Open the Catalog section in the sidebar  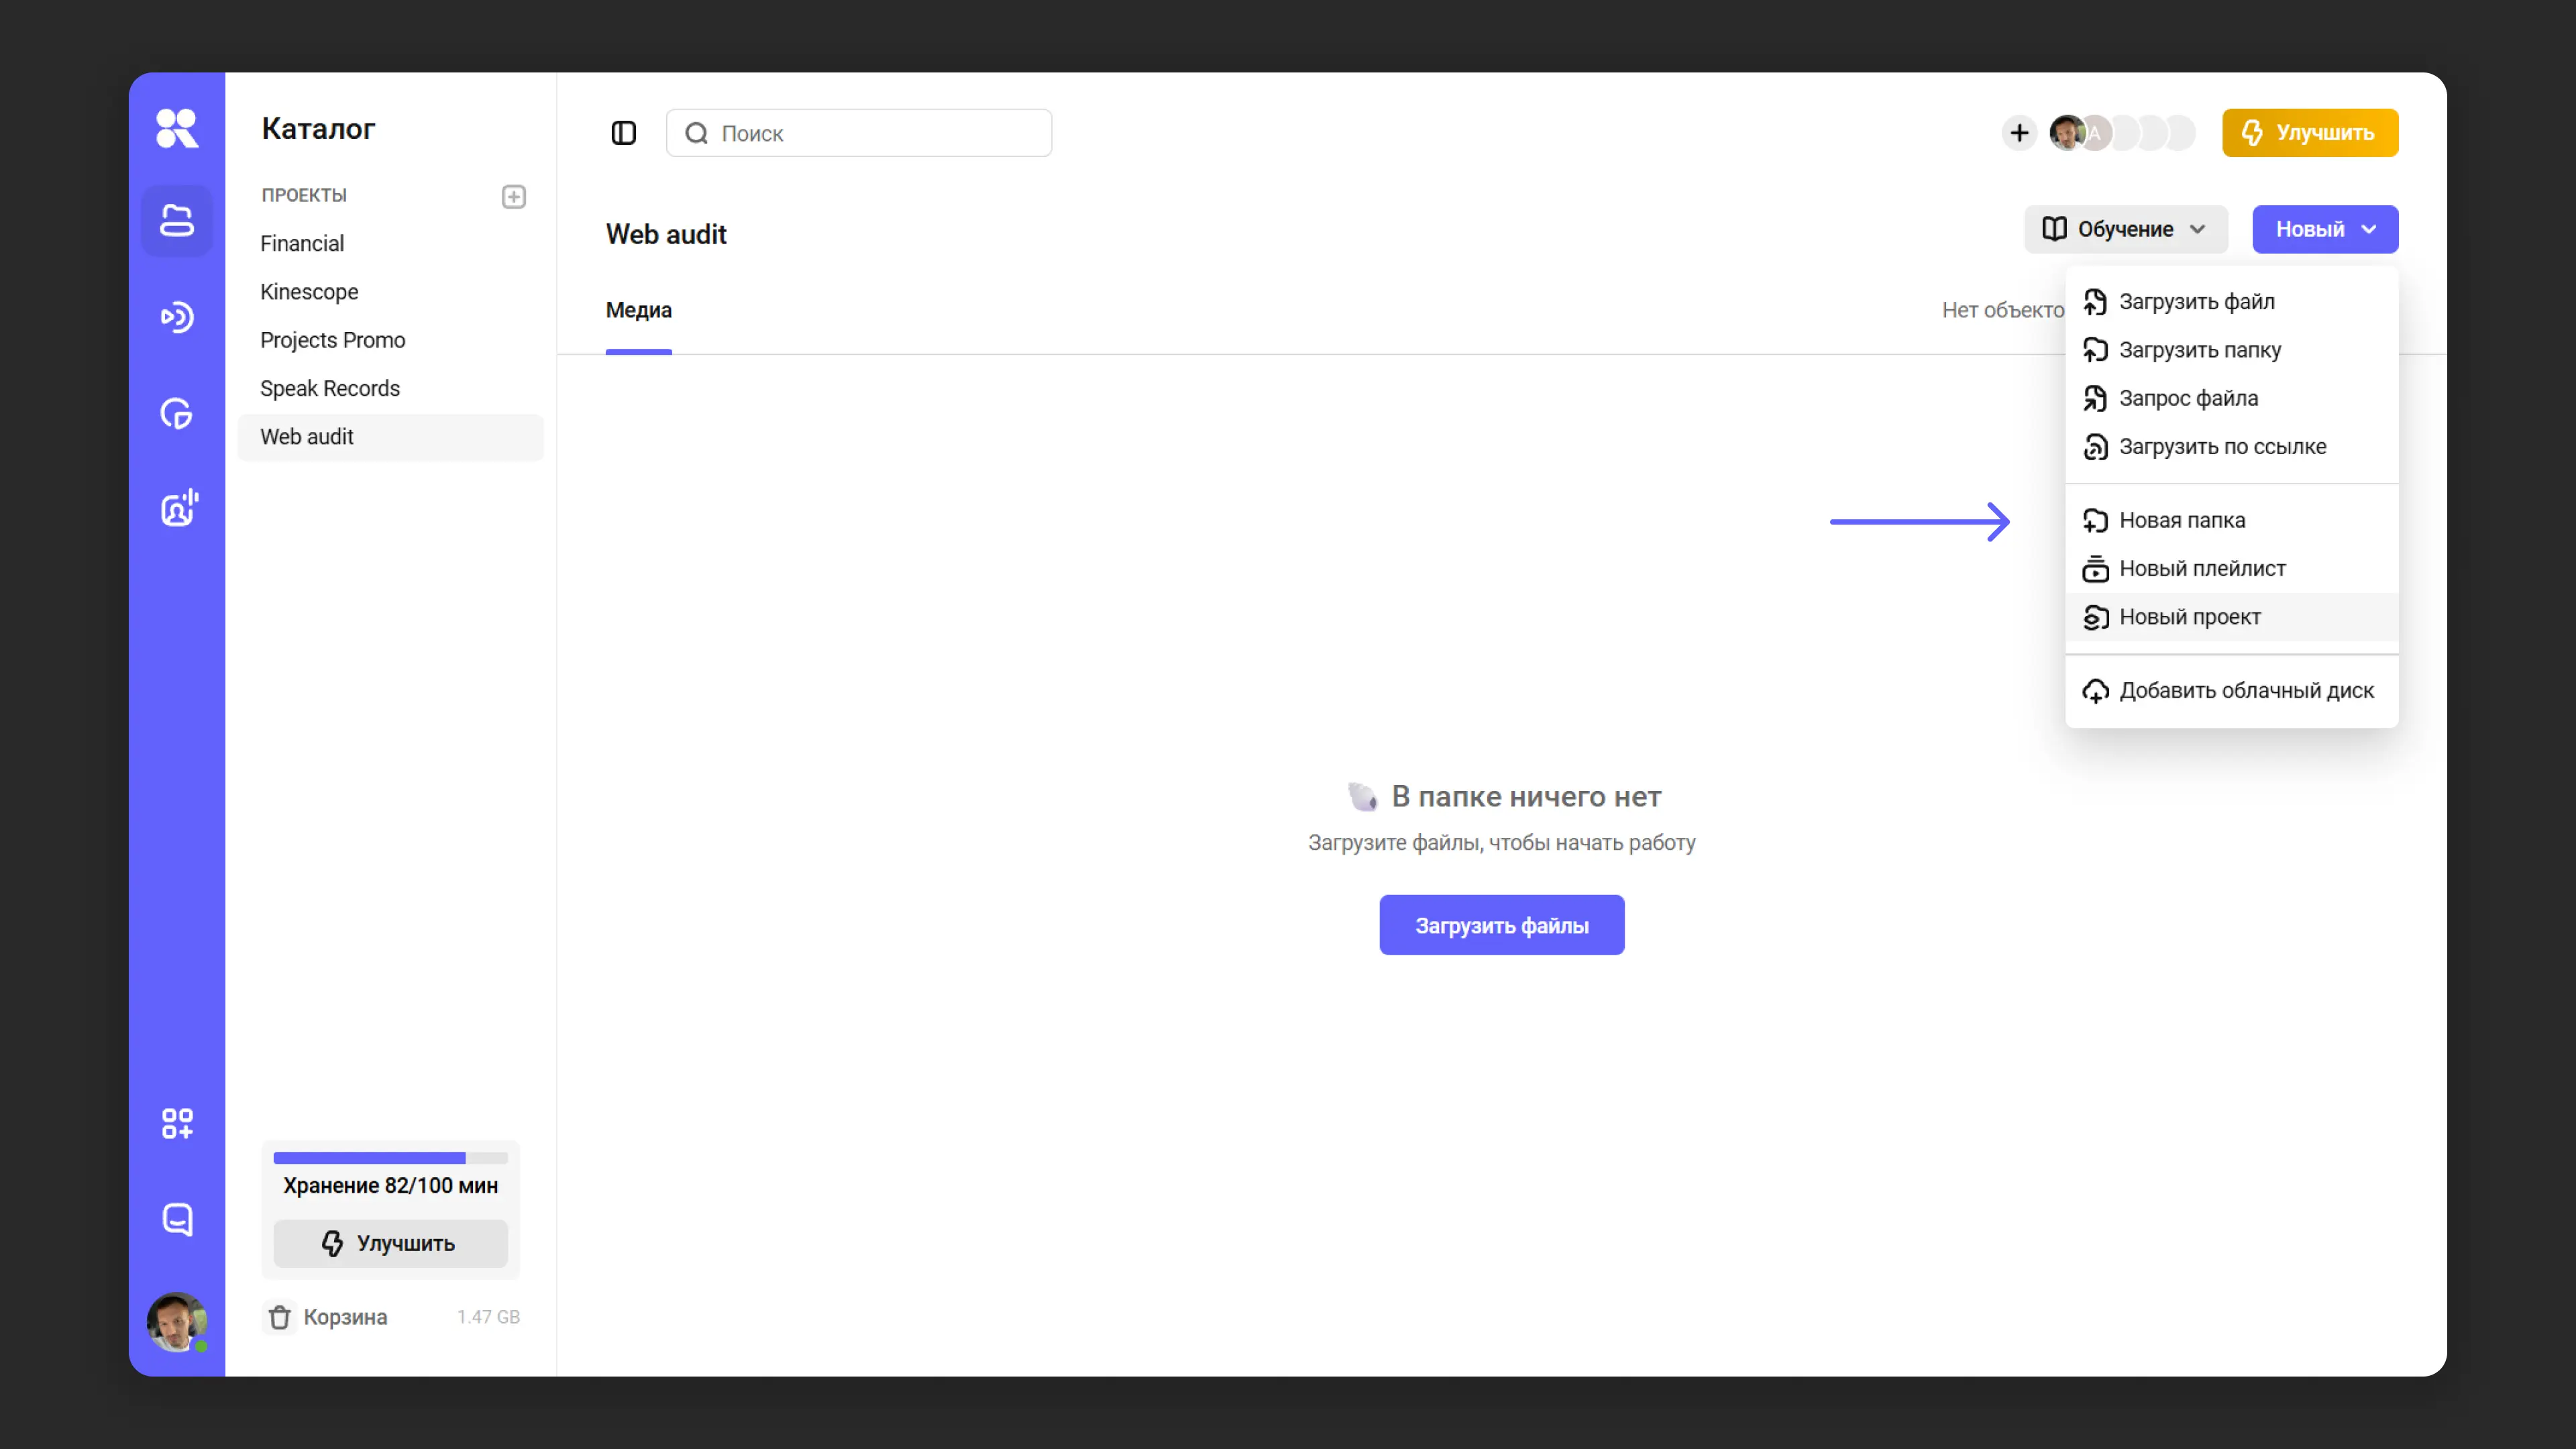point(177,221)
